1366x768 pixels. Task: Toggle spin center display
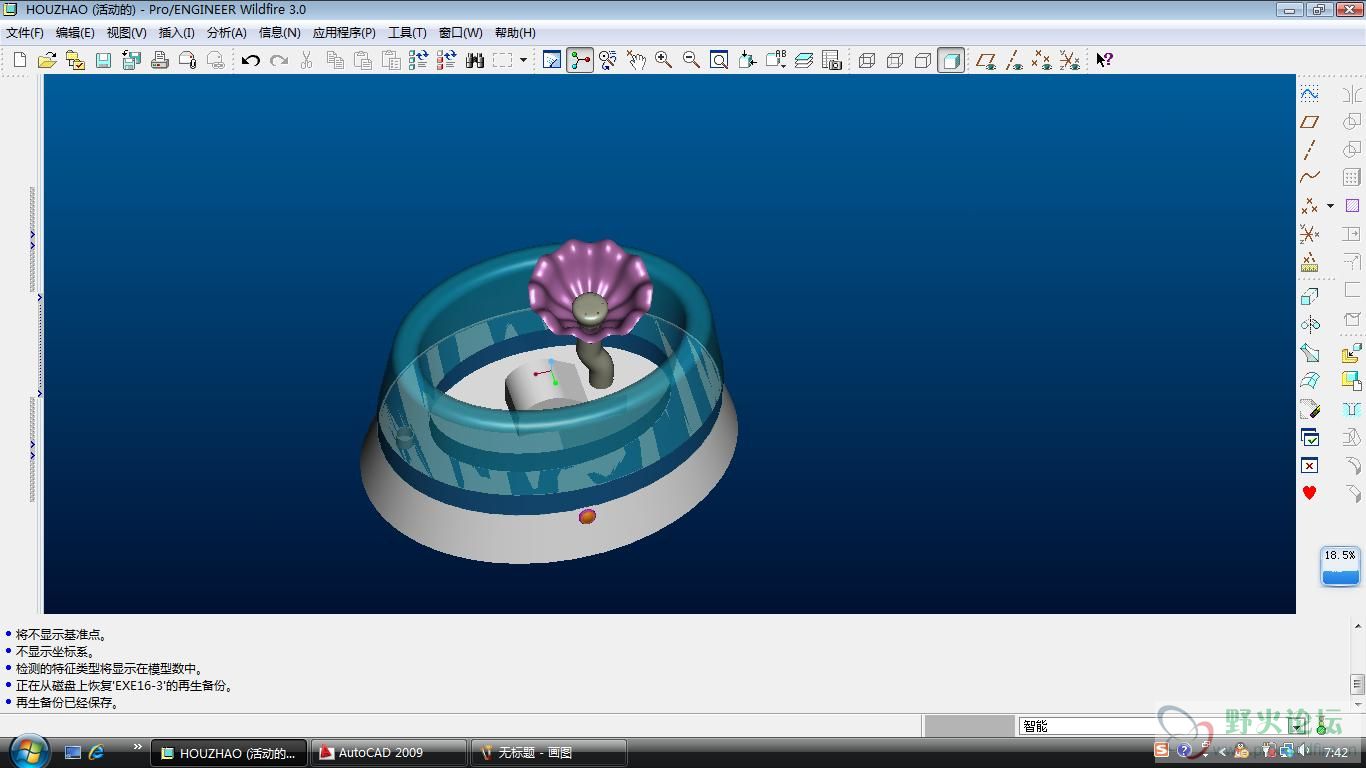580,60
